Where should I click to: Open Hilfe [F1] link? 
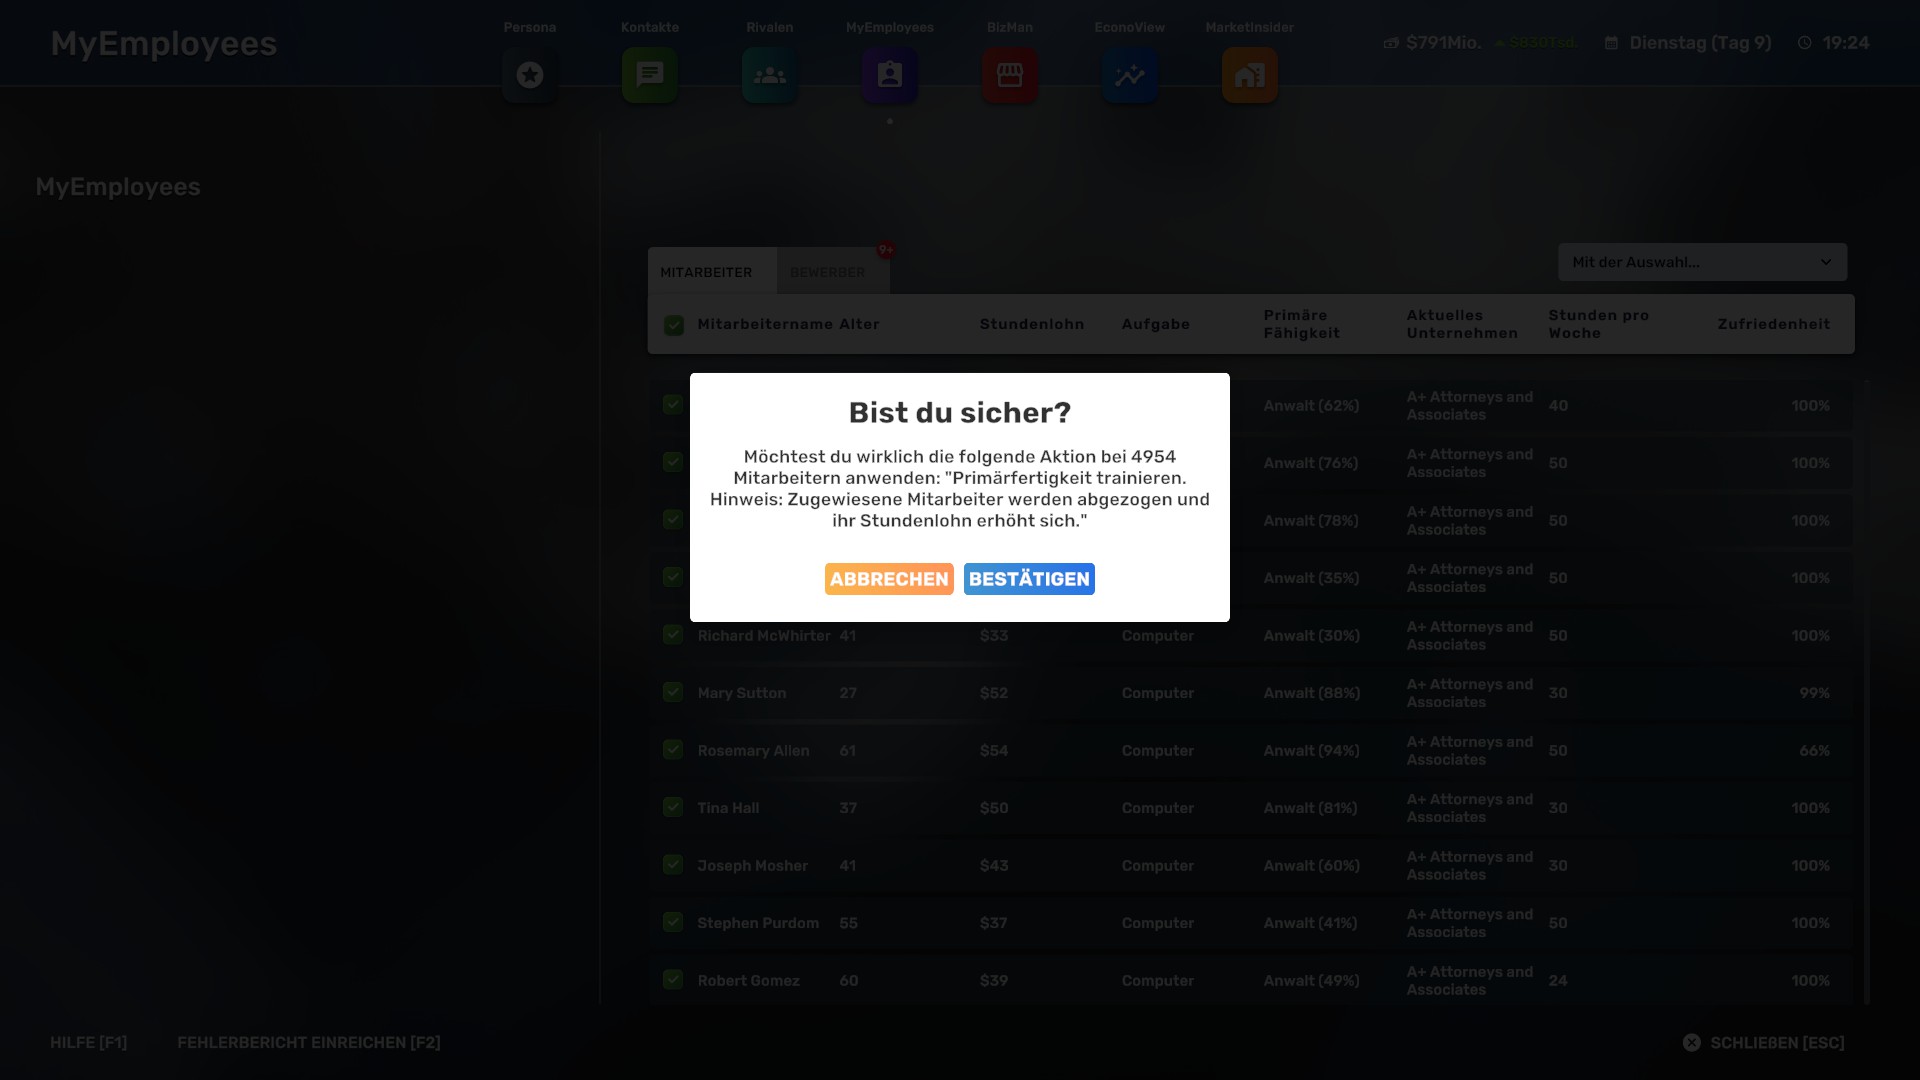point(88,1042)
